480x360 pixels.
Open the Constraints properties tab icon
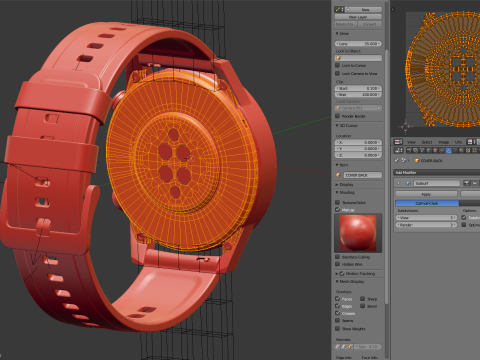(x=442, y=150)
